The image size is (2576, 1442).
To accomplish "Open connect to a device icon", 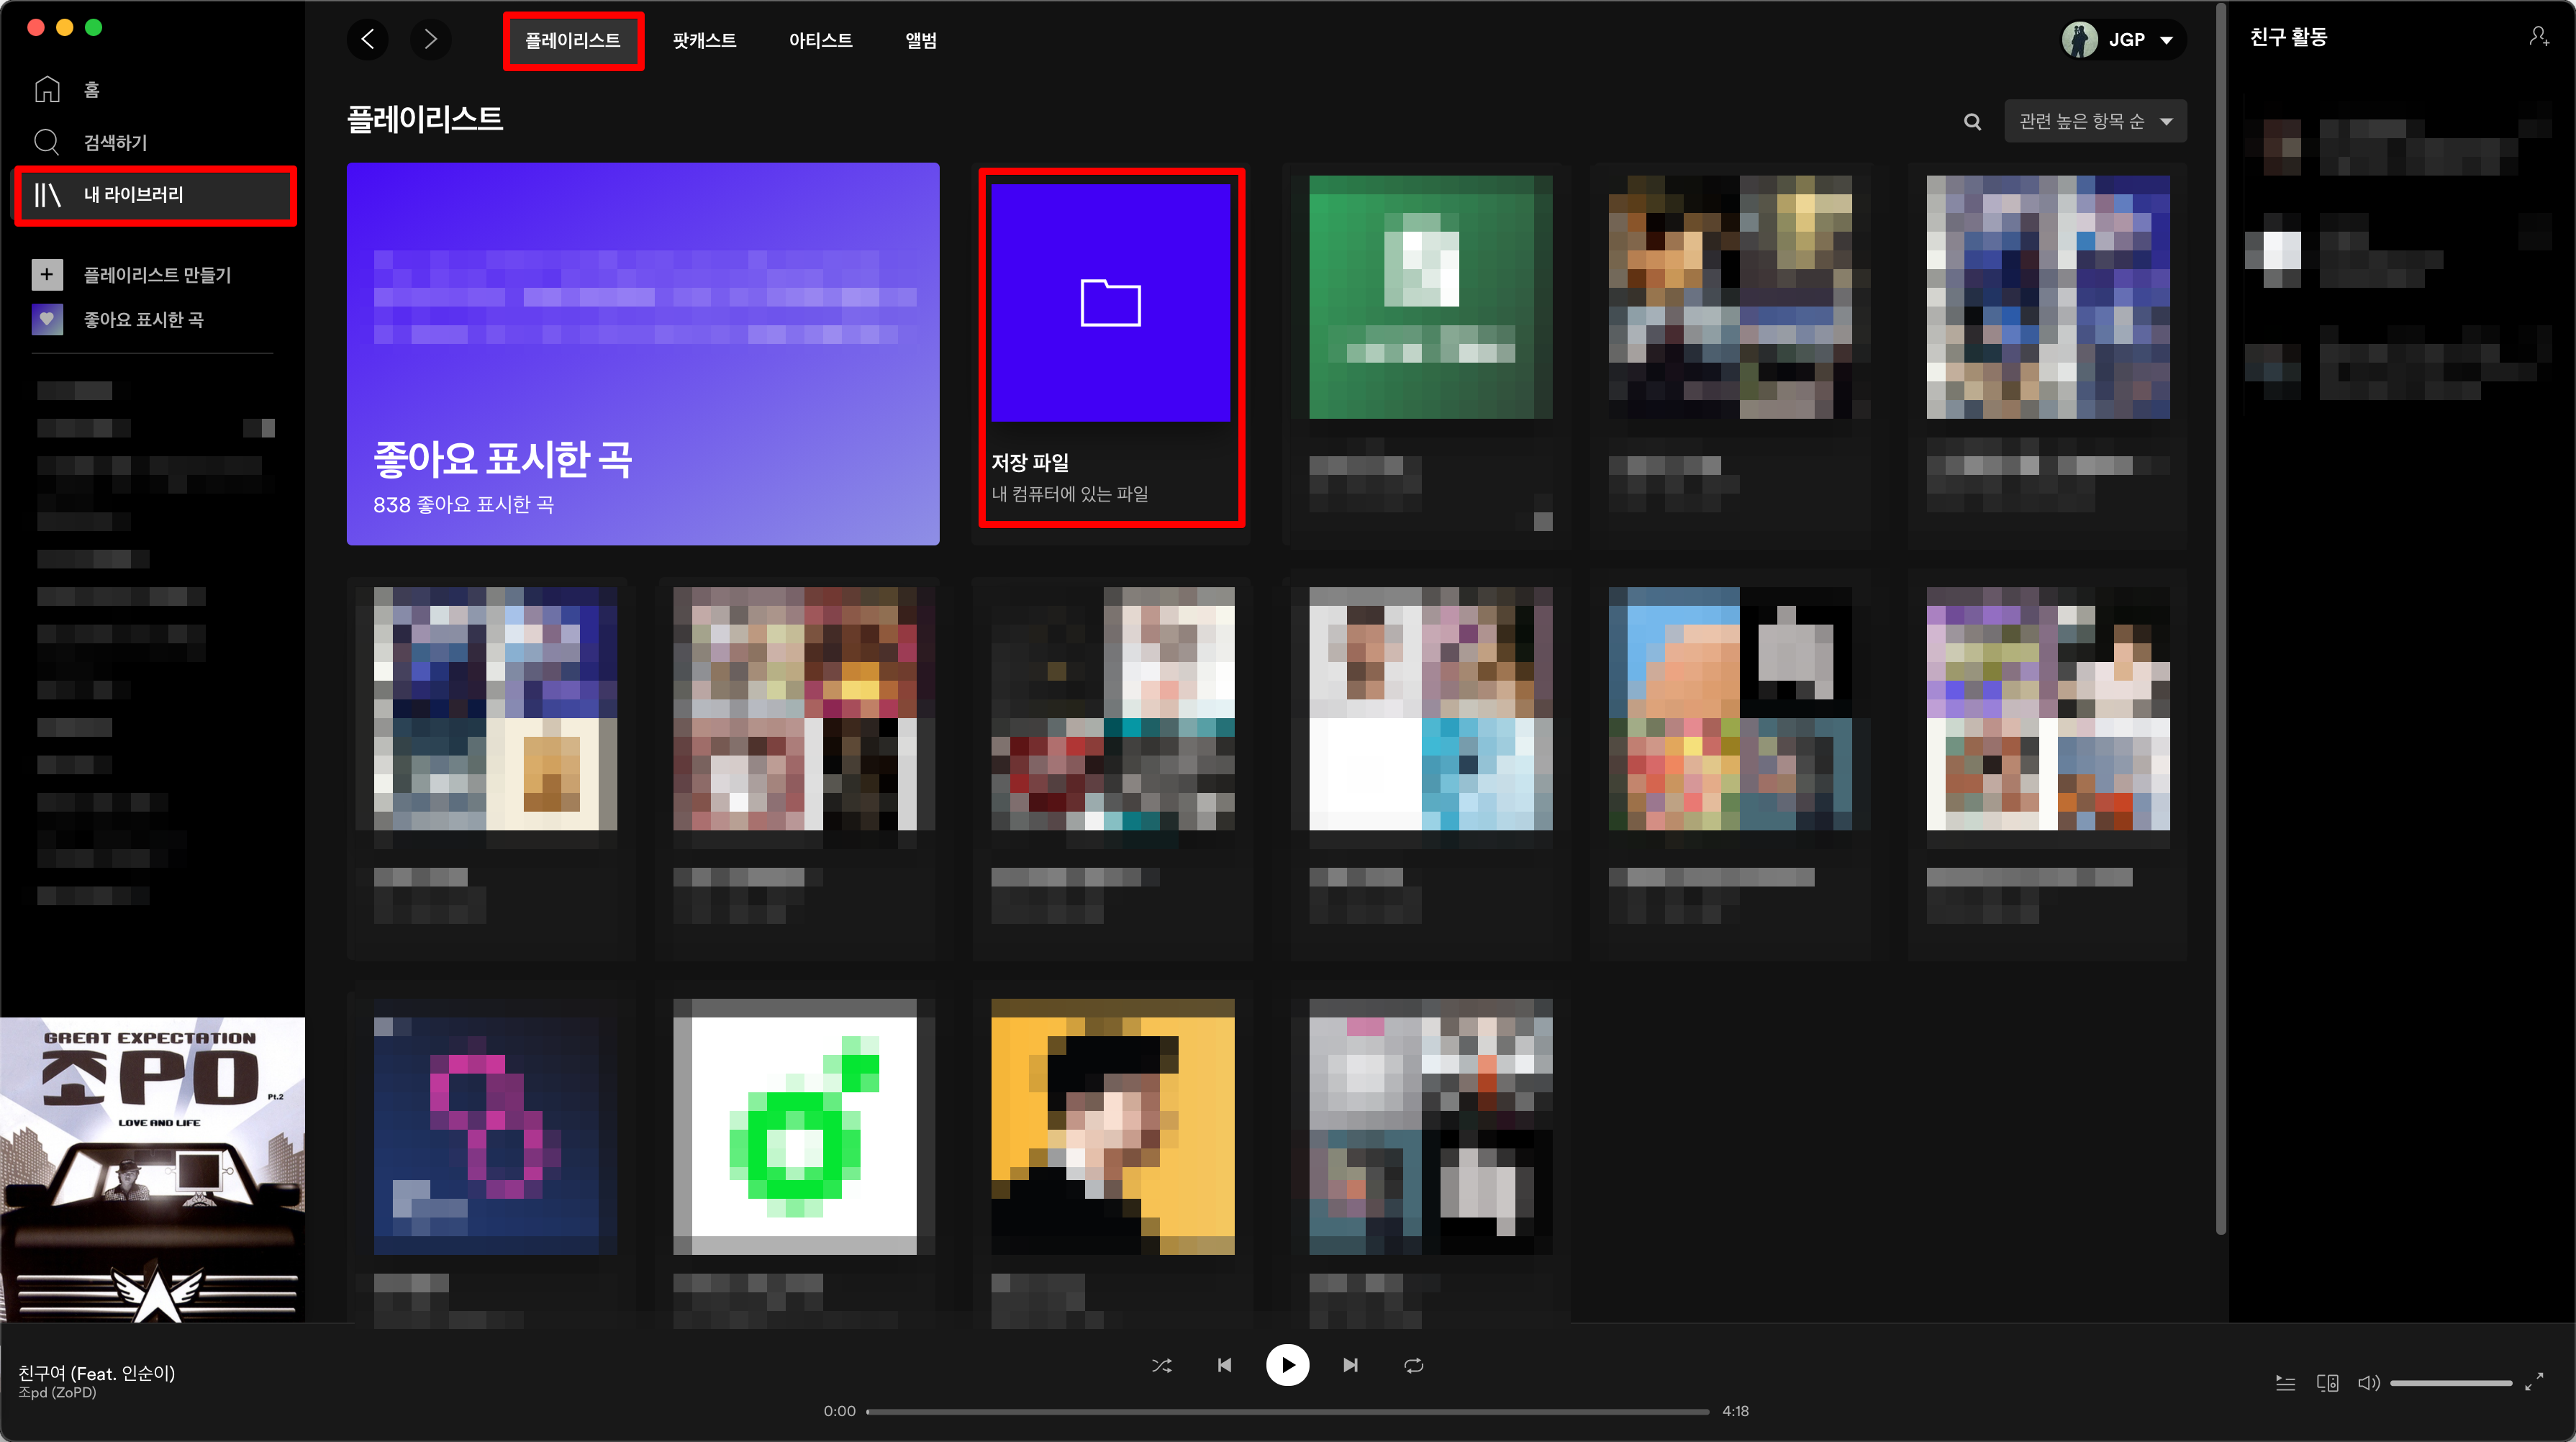I will tap(2327, 1383).
